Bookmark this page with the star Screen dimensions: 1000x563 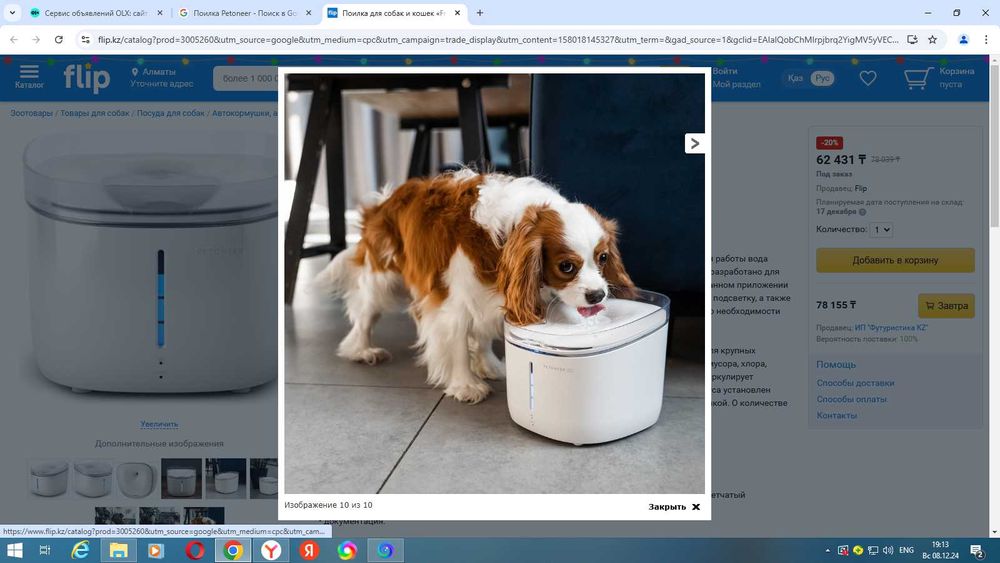coord(932,40)
